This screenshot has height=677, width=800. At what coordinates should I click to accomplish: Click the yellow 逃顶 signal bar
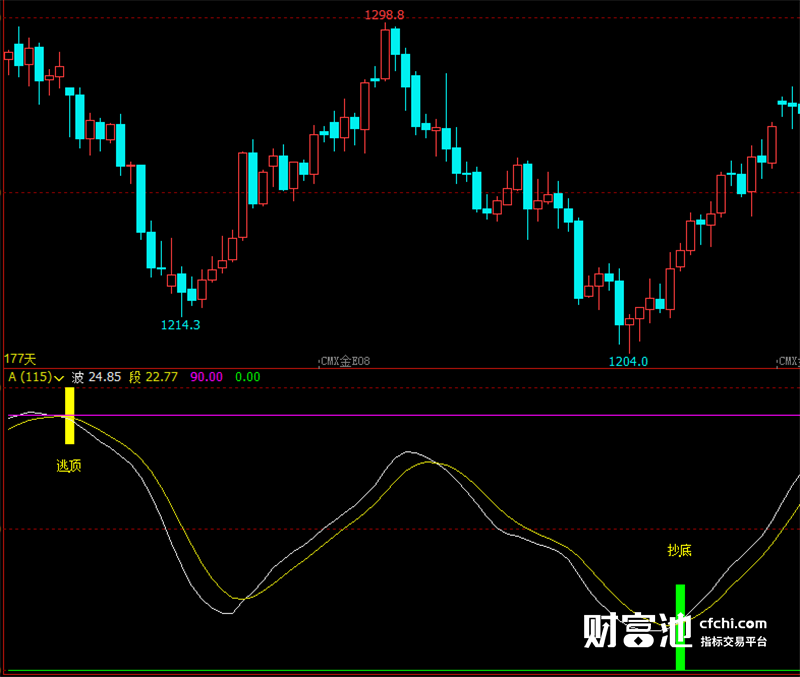[69, 415]
